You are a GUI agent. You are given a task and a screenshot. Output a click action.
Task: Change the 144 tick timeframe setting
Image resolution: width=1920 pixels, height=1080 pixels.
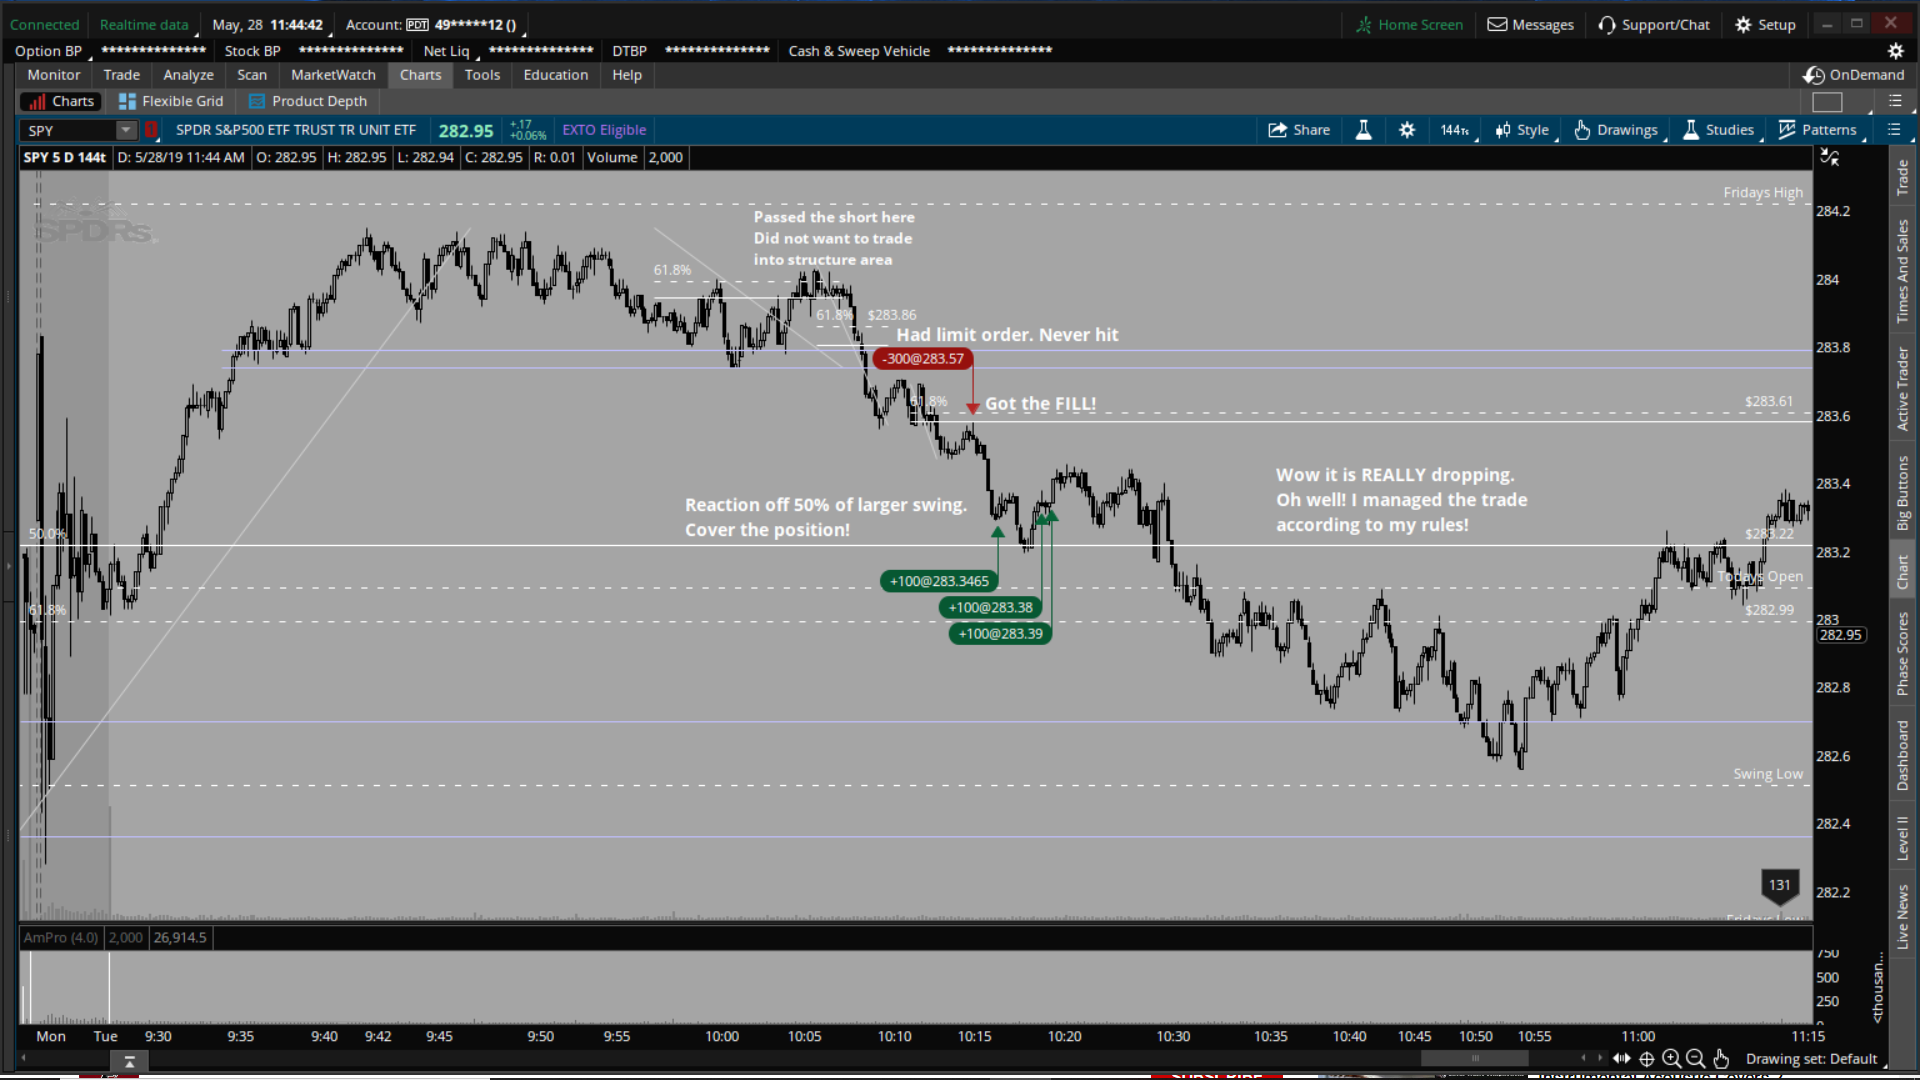[1455, 130]
